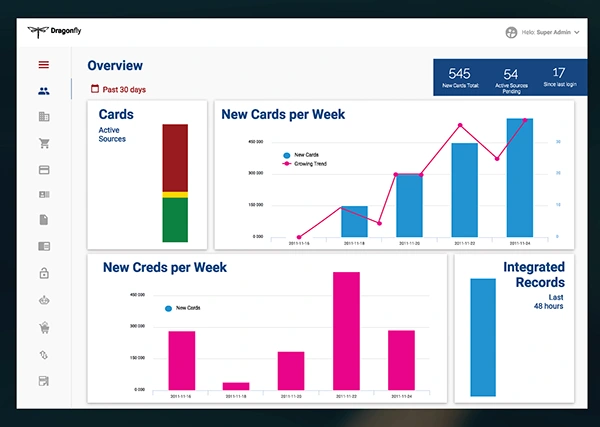The height and width of the screenshot is (427, 600).
Task: Click the Dragonfly logo
Action: pyautogui.click(x=54, y=31)
